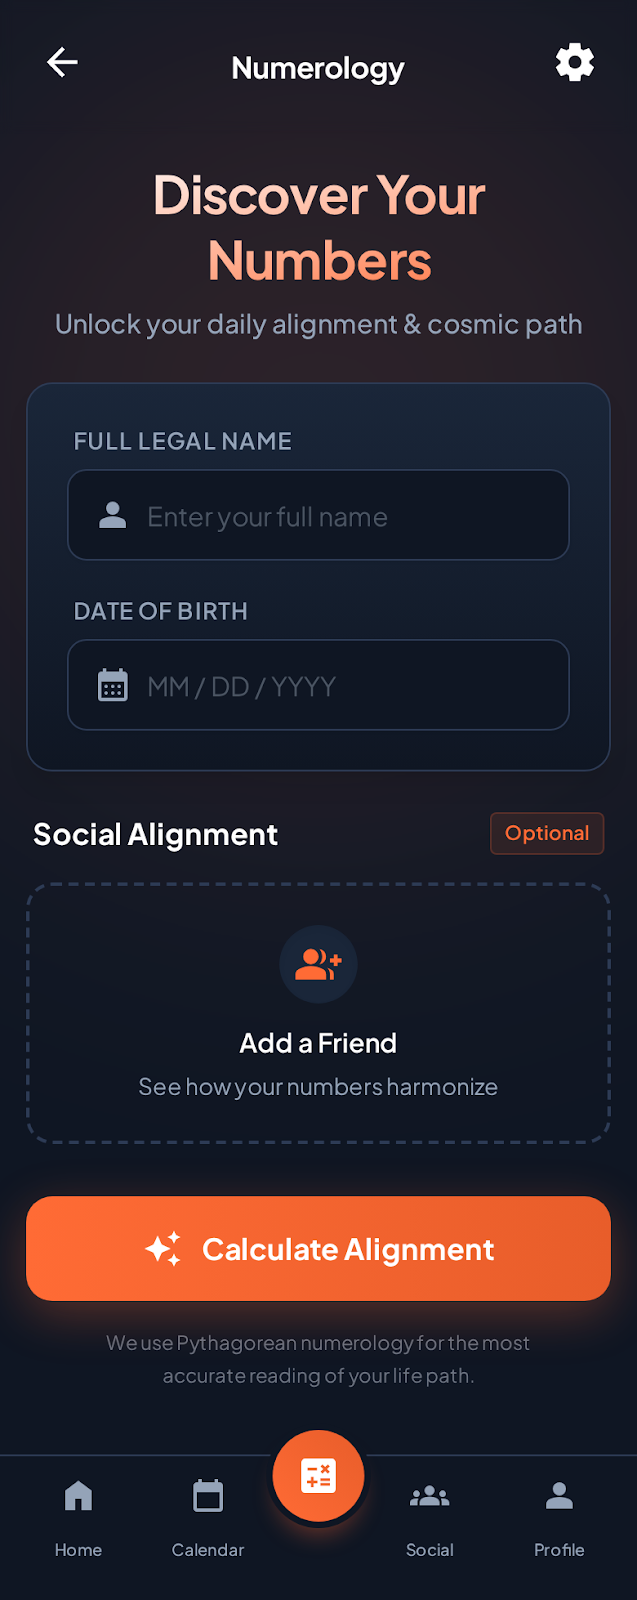
Task: Click the Add a Friend label
Action: 318,1043
